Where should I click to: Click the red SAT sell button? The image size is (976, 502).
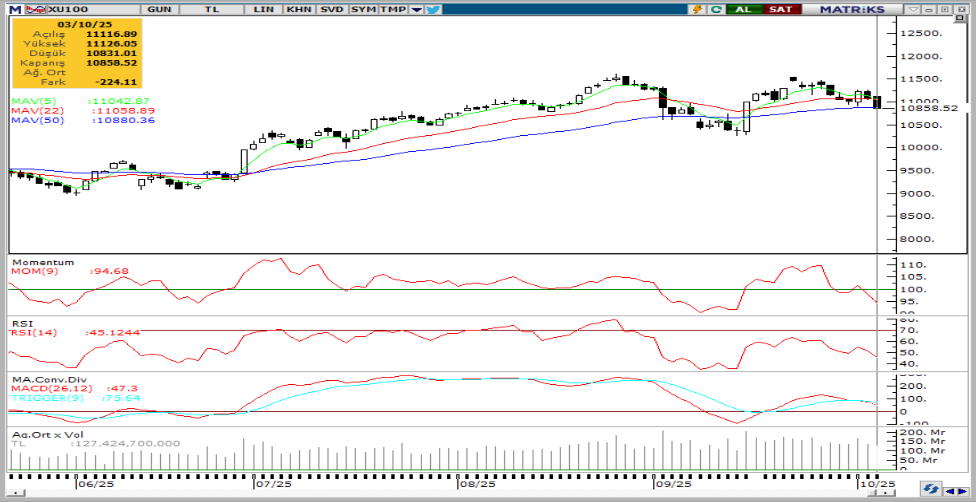[779, 9]
